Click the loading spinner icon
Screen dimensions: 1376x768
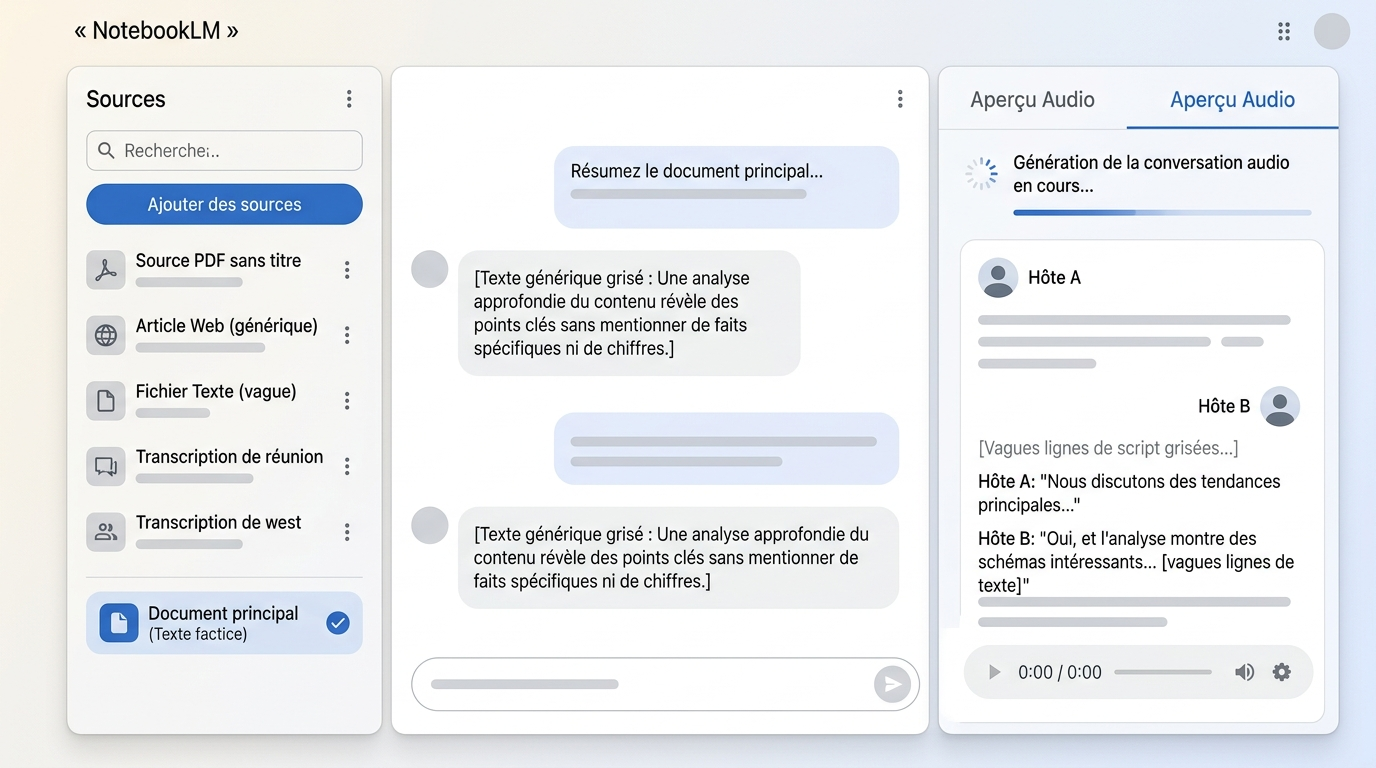pos(981,174)
